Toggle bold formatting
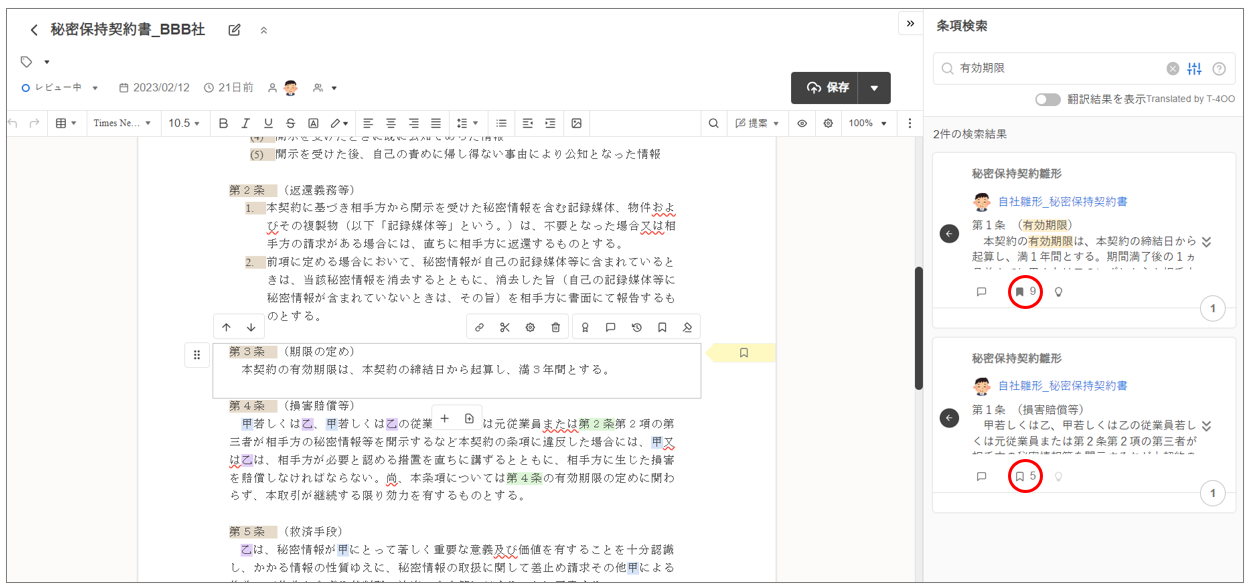Screen dimensions: 1250x586 point(224,123)
